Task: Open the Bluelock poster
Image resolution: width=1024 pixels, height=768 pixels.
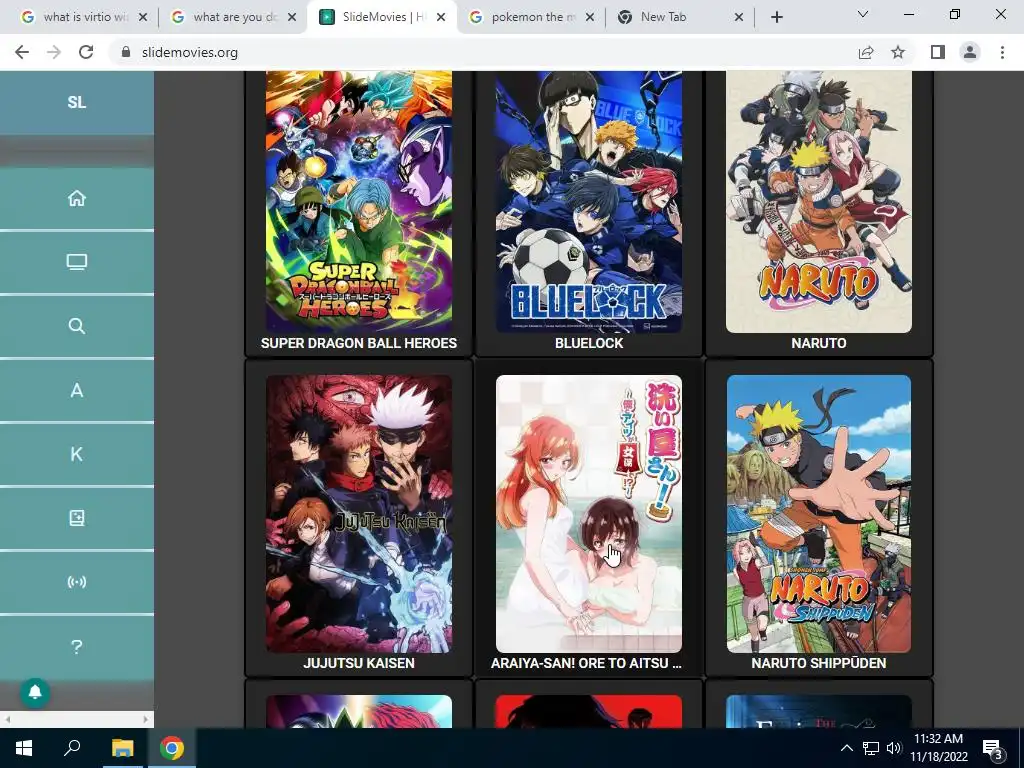Action: 589,202
